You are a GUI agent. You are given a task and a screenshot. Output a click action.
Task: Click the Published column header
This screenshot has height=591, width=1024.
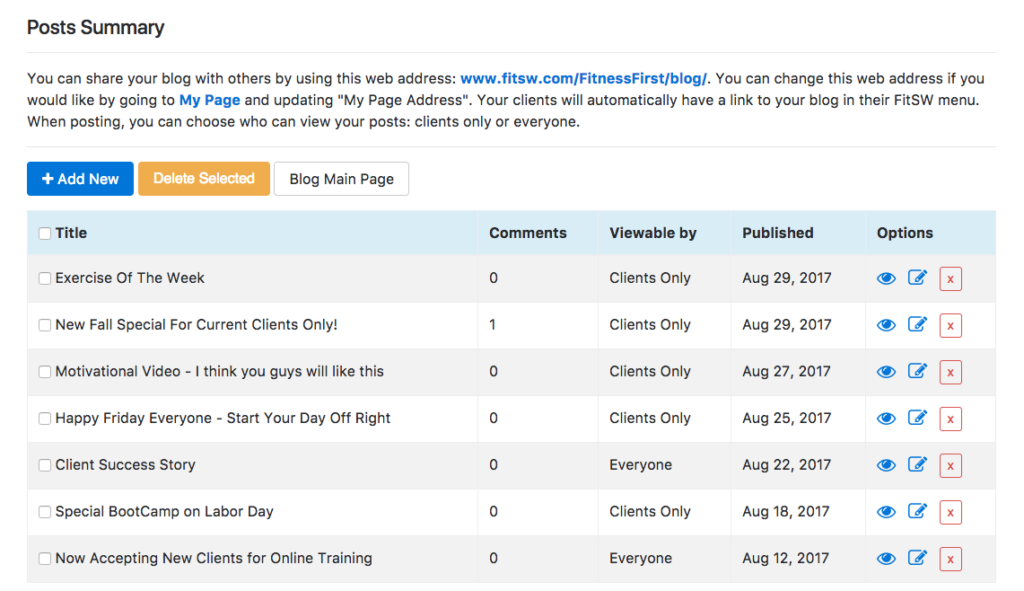coord(778,233)
